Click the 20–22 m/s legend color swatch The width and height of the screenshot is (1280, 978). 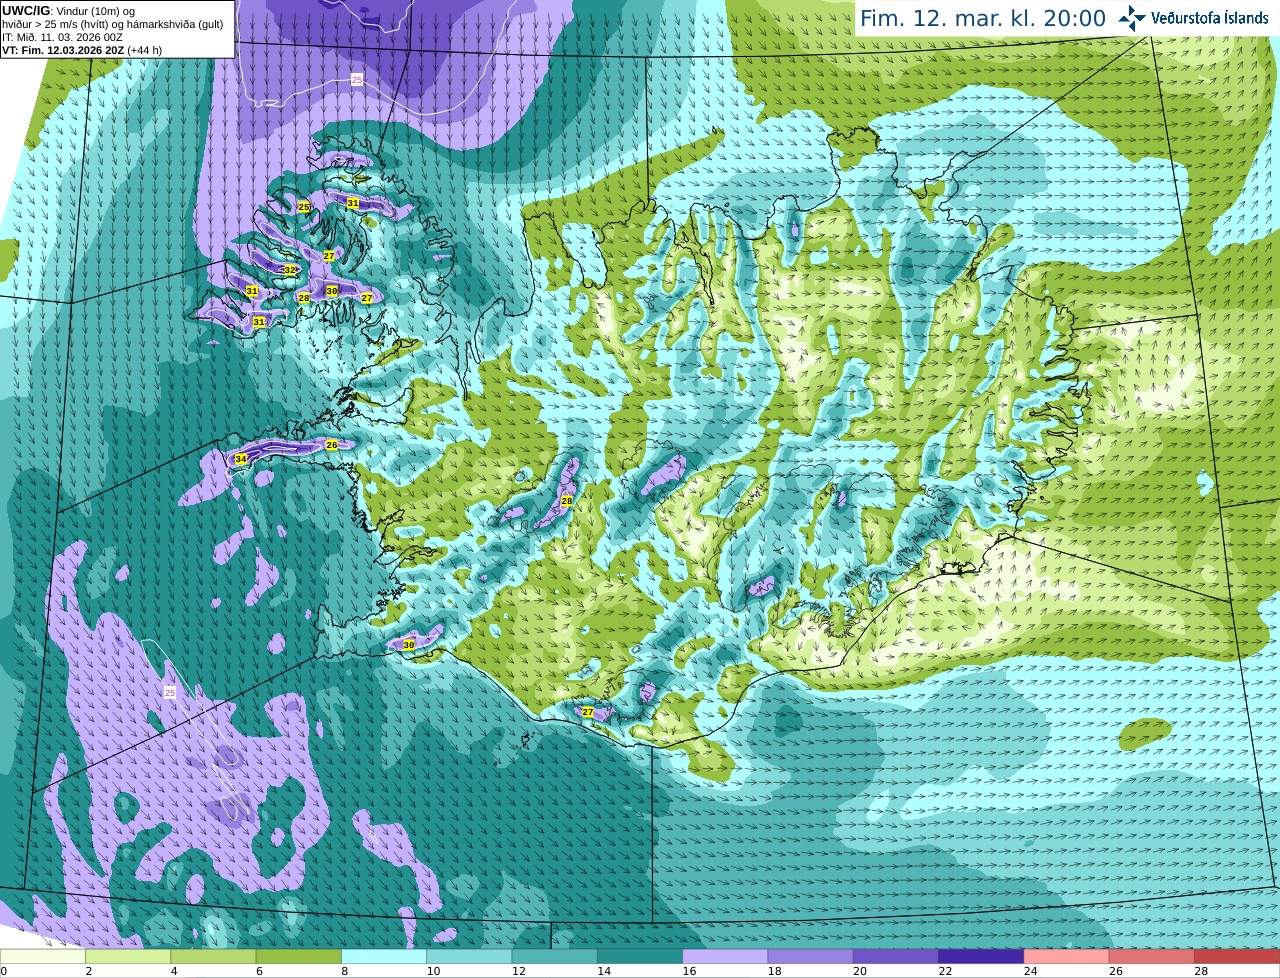point(896,957)
